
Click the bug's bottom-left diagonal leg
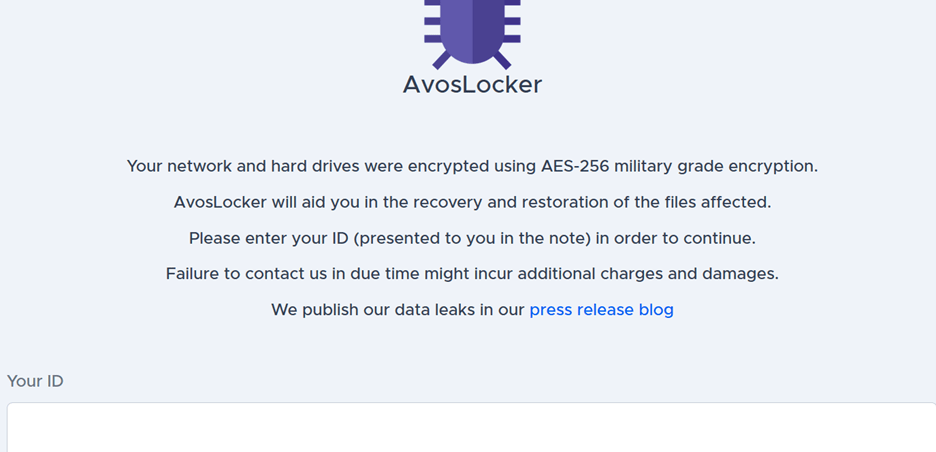coord(441,60)
